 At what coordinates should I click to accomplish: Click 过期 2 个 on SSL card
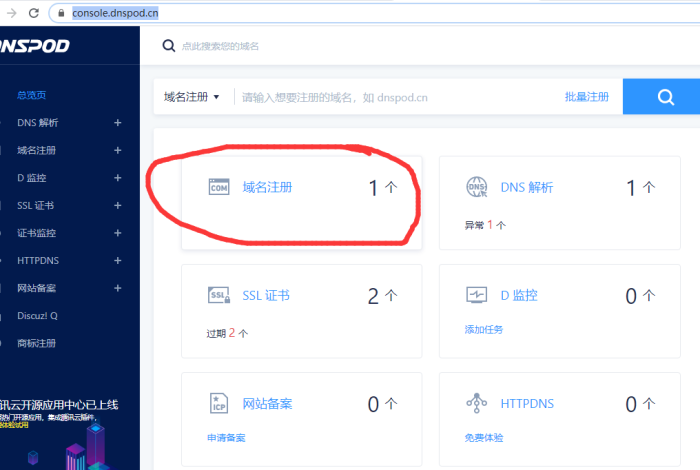(227, 333)
